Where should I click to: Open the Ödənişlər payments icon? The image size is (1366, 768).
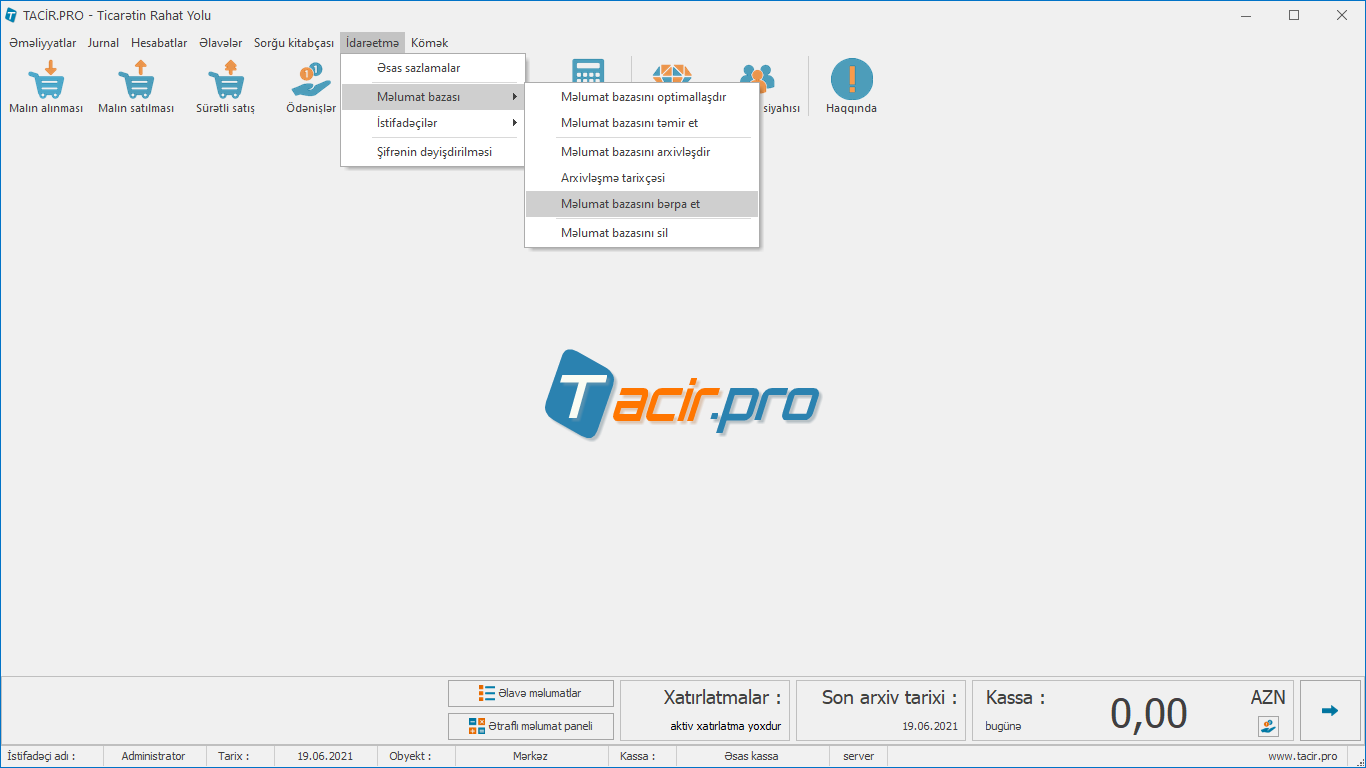pyautogui.click(x=311, y=80)
